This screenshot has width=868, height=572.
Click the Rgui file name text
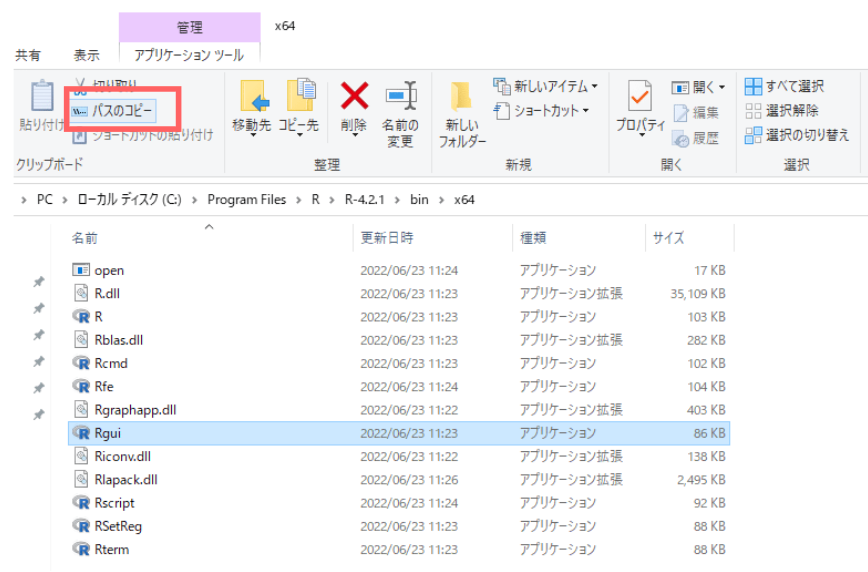click(x=107, y=433)
